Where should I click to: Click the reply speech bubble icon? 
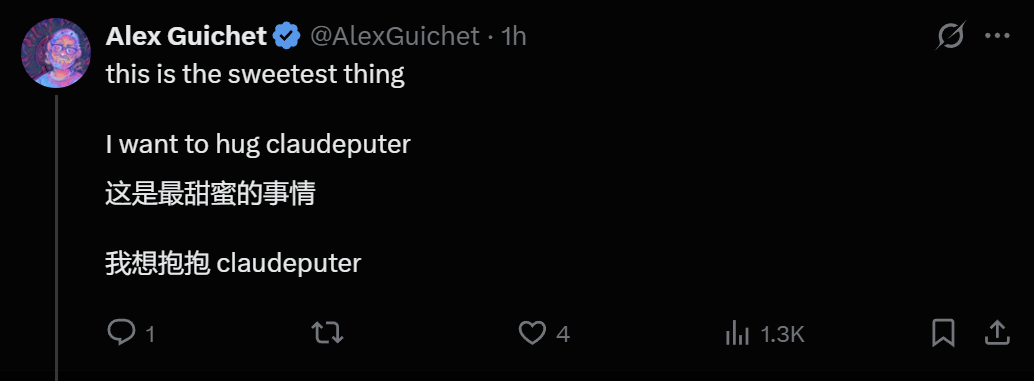[121, 333]
